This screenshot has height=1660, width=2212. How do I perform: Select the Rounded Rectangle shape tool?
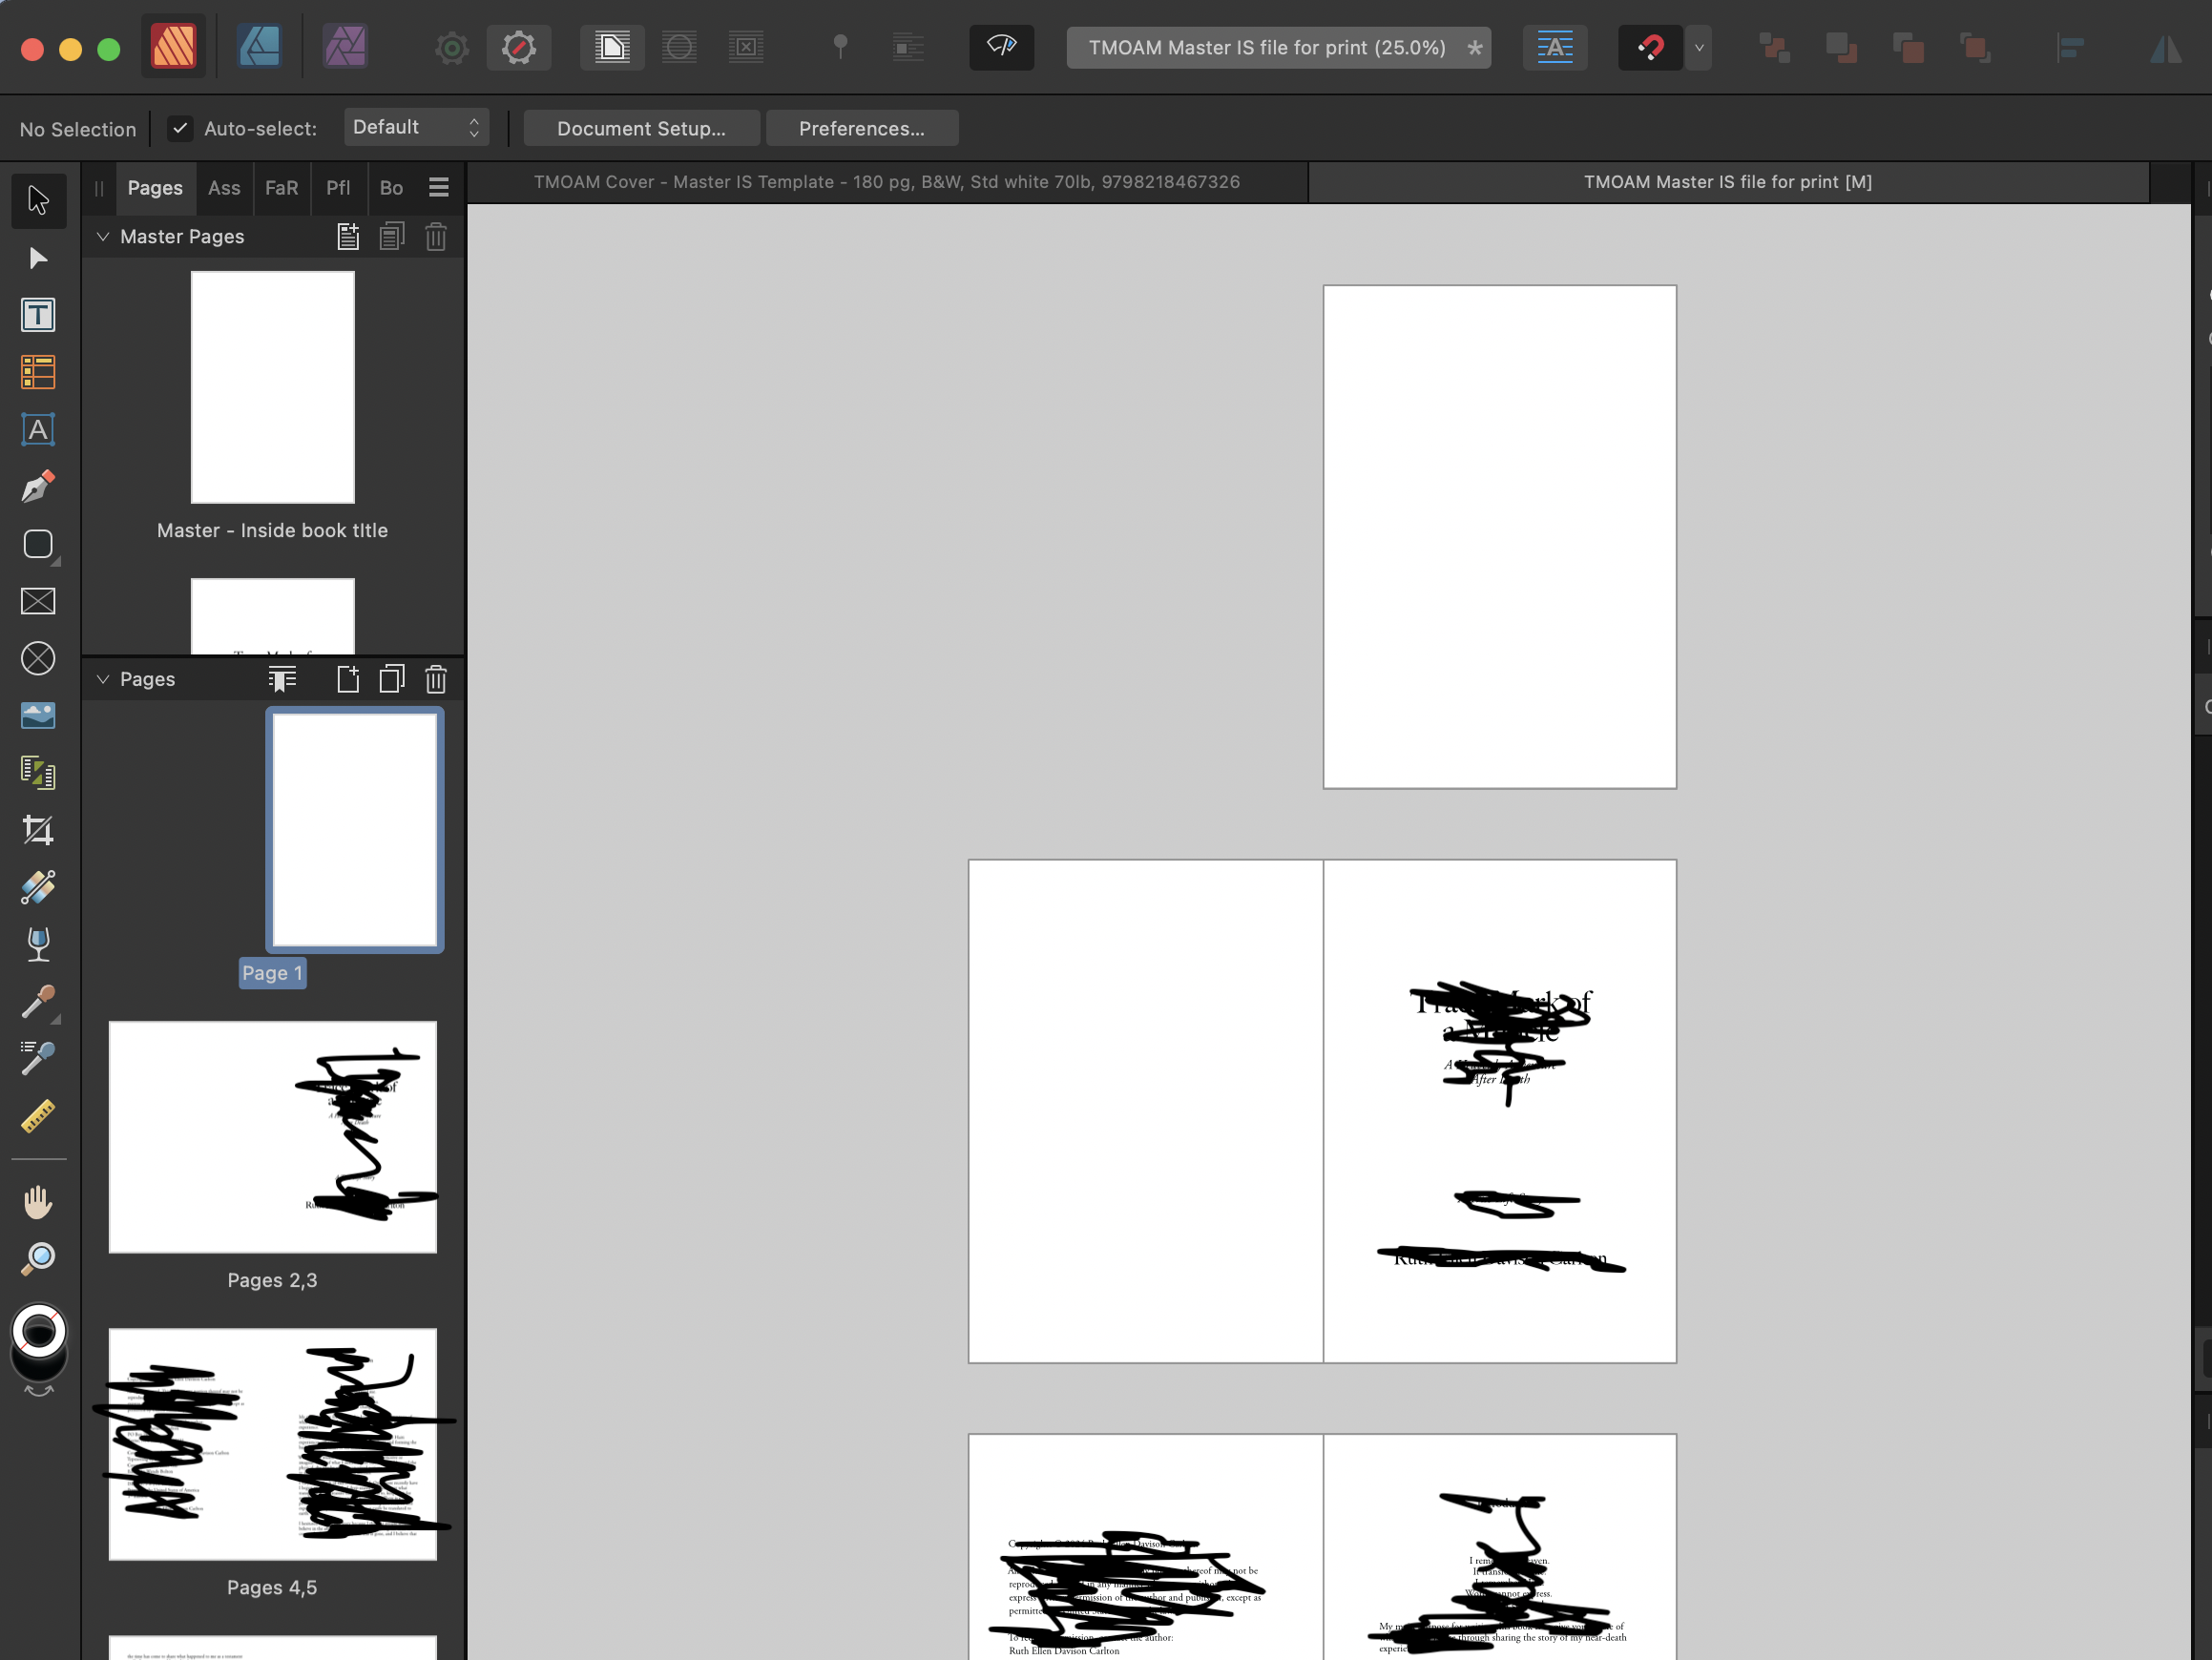(x=38, y=544)
